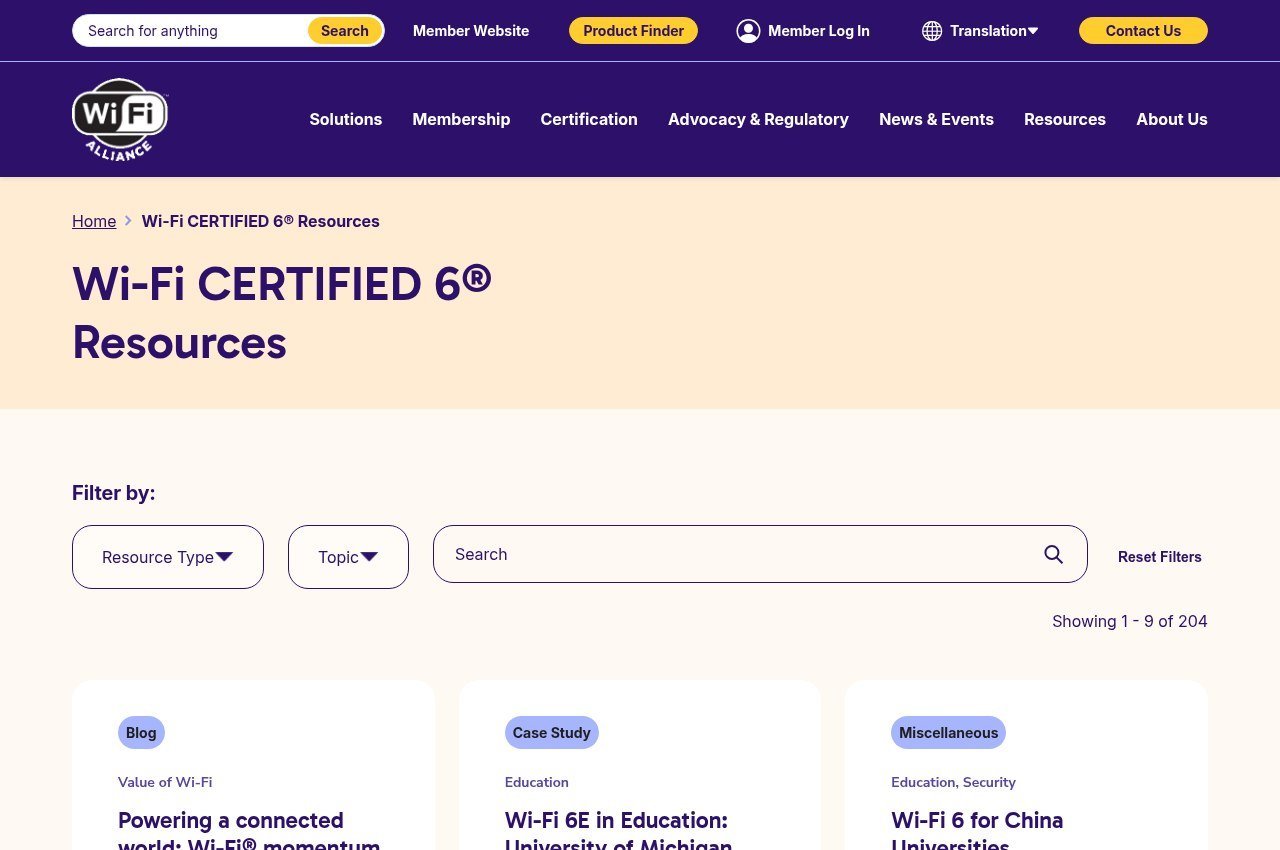Click the Contact Us button
The image size is (1280, 850).
tap(1143, 31)
